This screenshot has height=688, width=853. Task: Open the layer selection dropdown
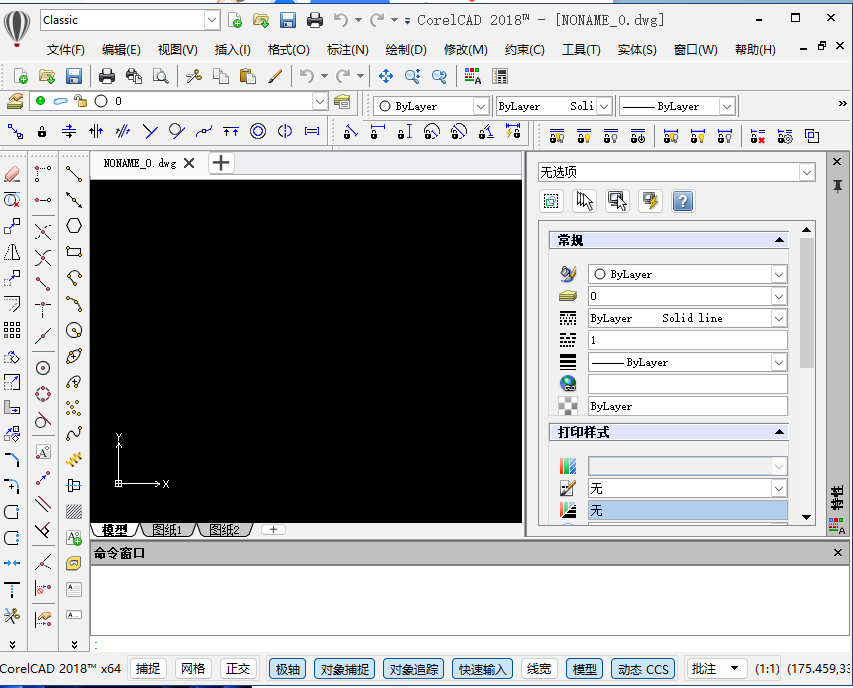[320, 101]
